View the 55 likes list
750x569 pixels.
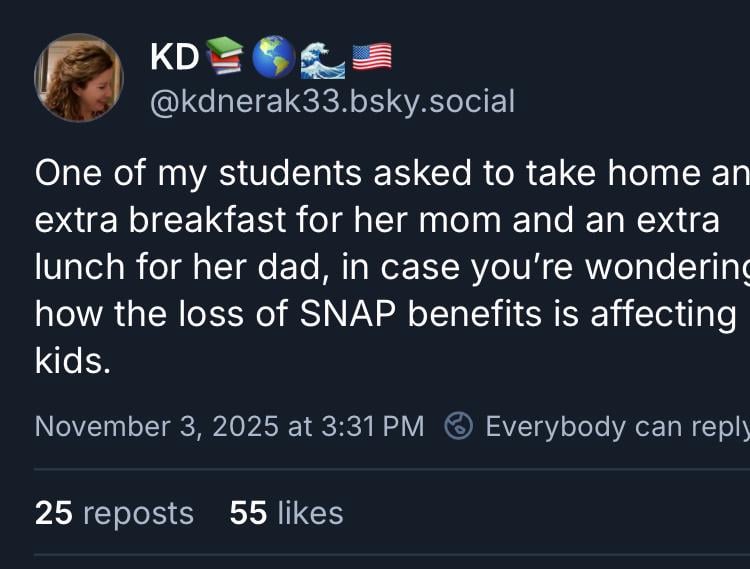tap(286, 513)
